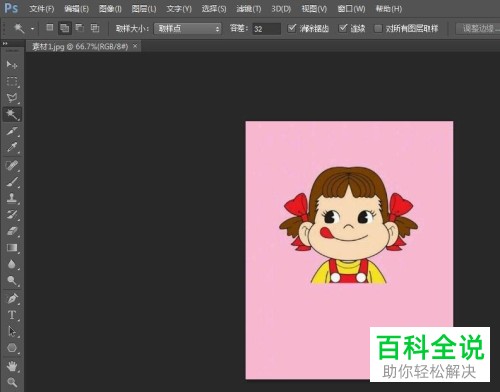The height and width of the screenshot is (392, 500).
Task: Open the Magic Wand tool preset picker arrow
Action: click(x=32, y=29)
